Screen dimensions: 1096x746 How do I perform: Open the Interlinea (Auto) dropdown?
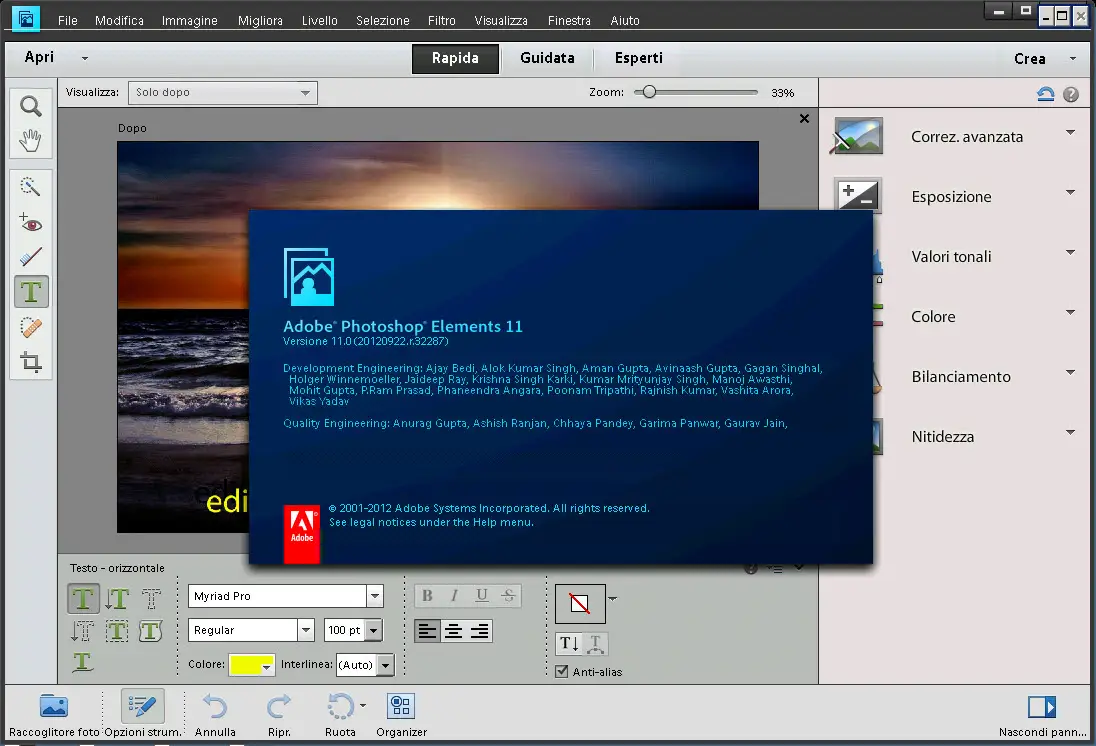[386, 665]
